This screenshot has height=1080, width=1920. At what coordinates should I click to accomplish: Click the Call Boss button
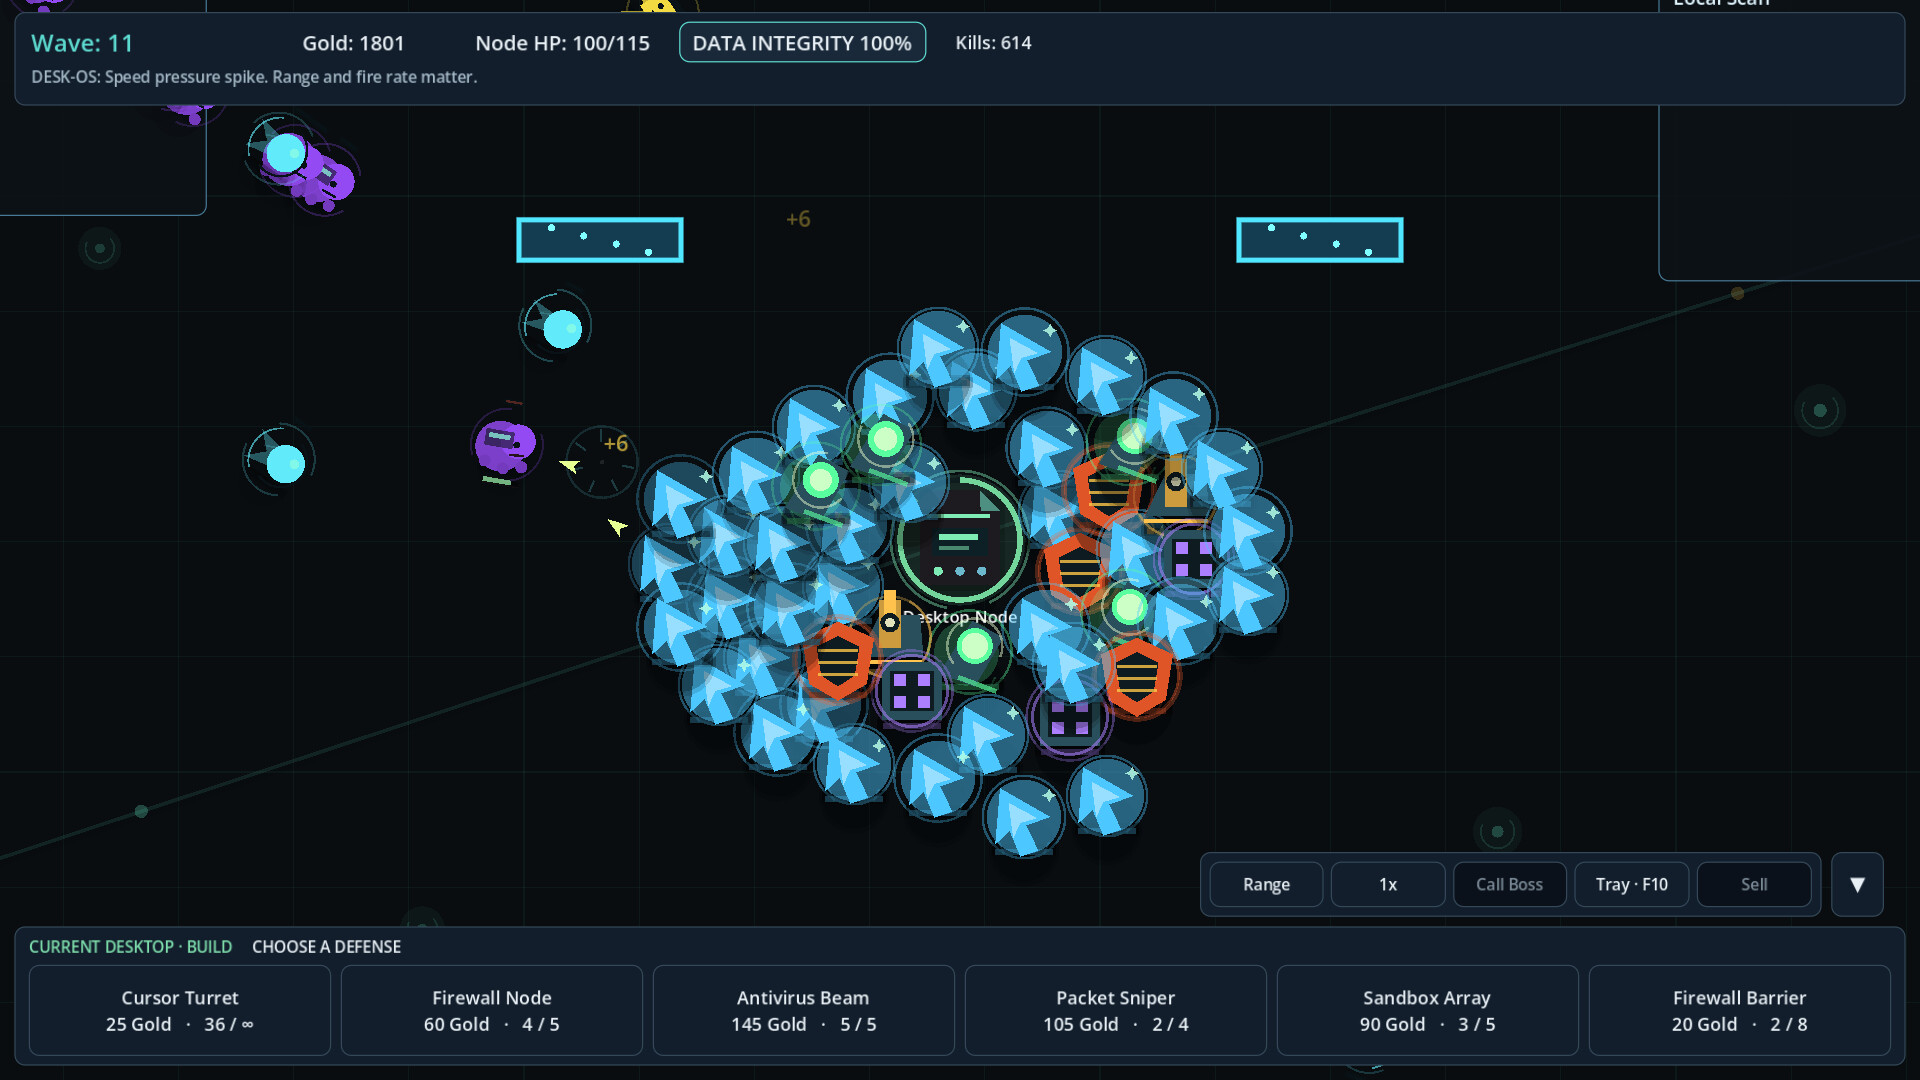[1509, 884]
